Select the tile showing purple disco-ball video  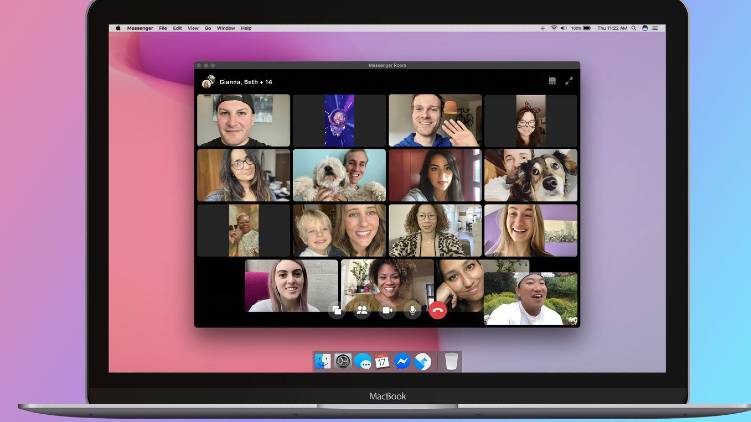339,120
